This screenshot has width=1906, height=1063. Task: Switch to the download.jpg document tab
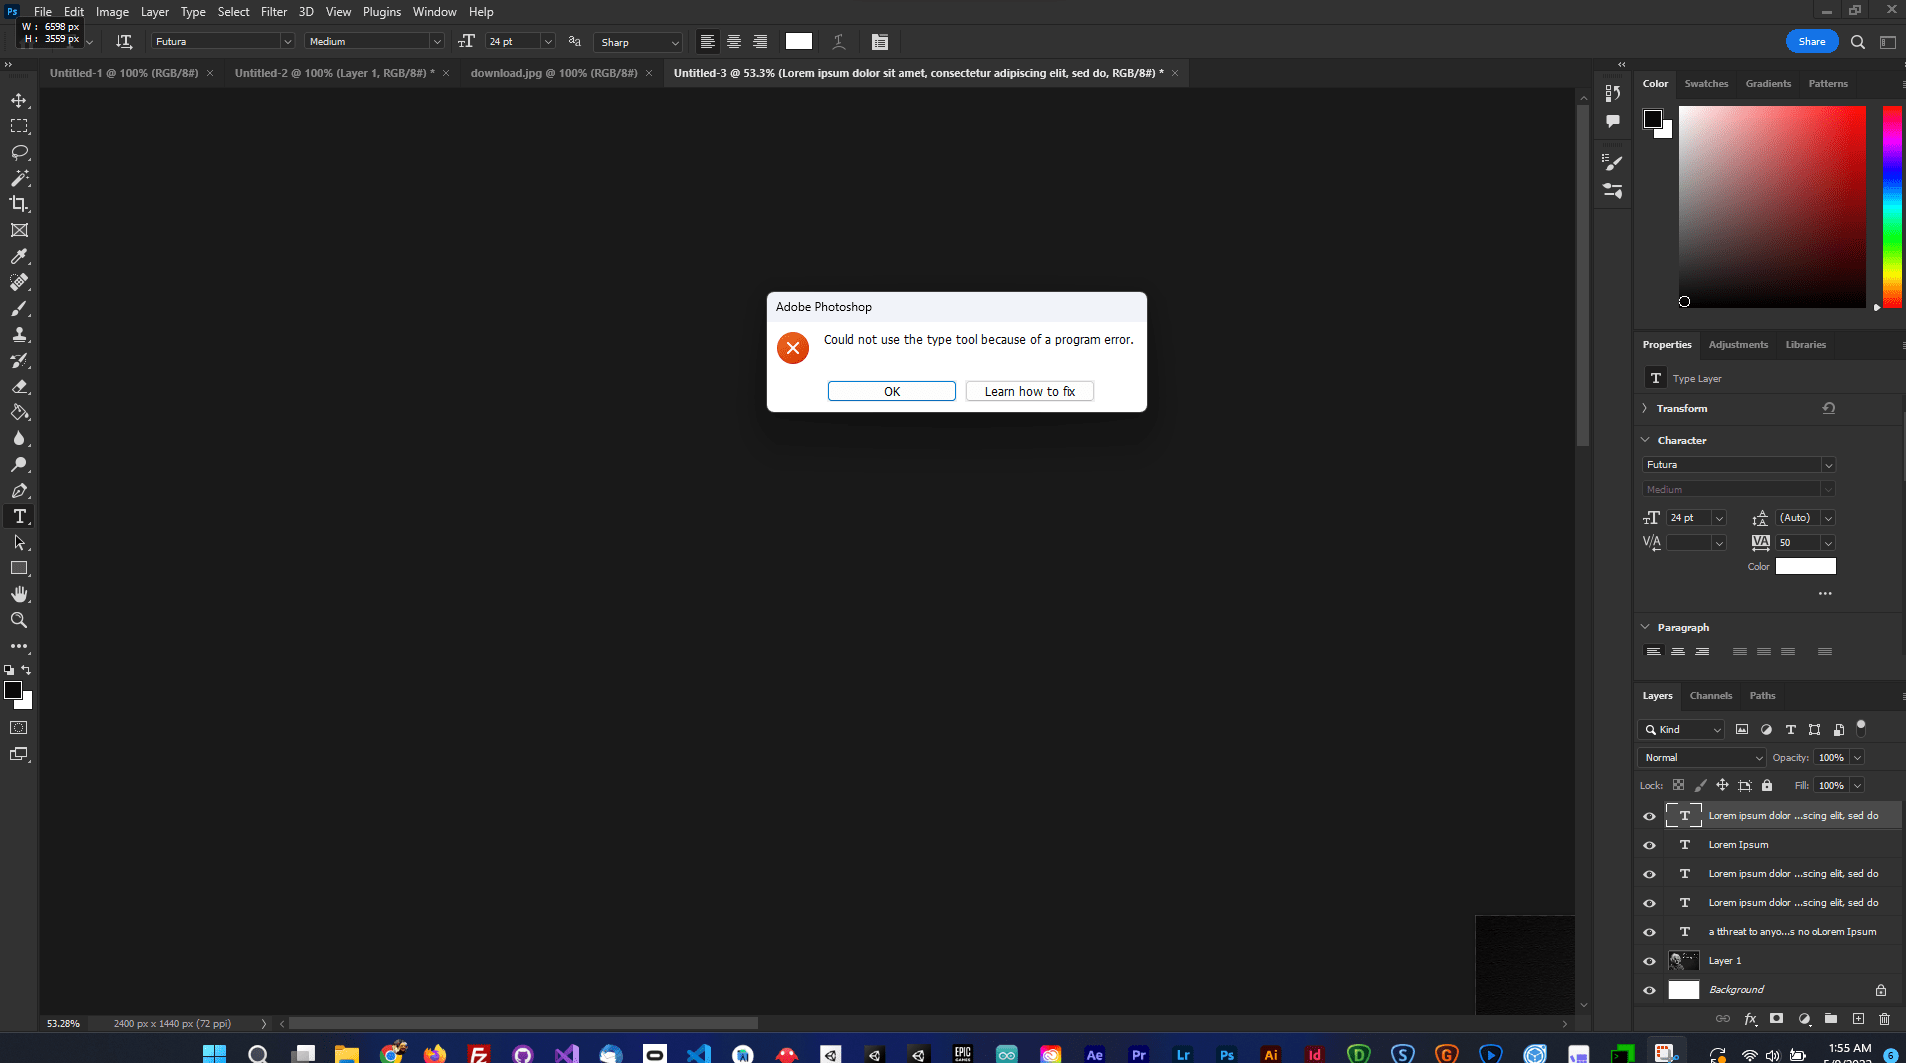pos(554,72)
